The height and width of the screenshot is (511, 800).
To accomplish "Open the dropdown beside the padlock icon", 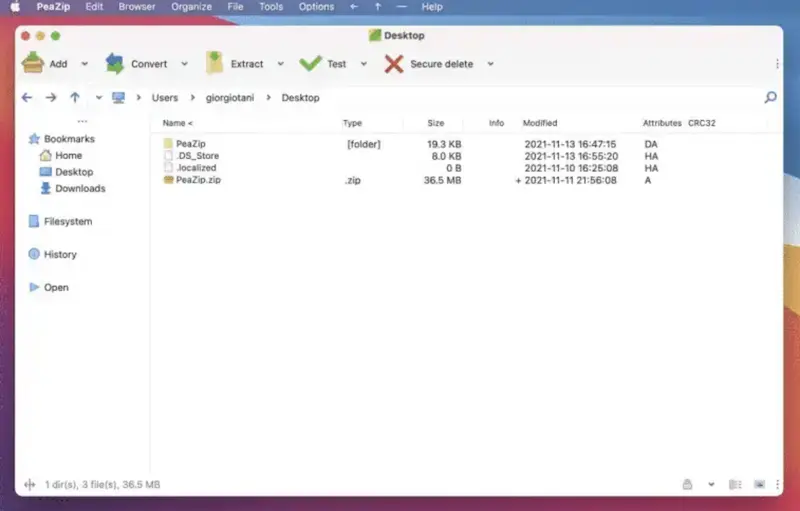I will click(x=711, y=484).
